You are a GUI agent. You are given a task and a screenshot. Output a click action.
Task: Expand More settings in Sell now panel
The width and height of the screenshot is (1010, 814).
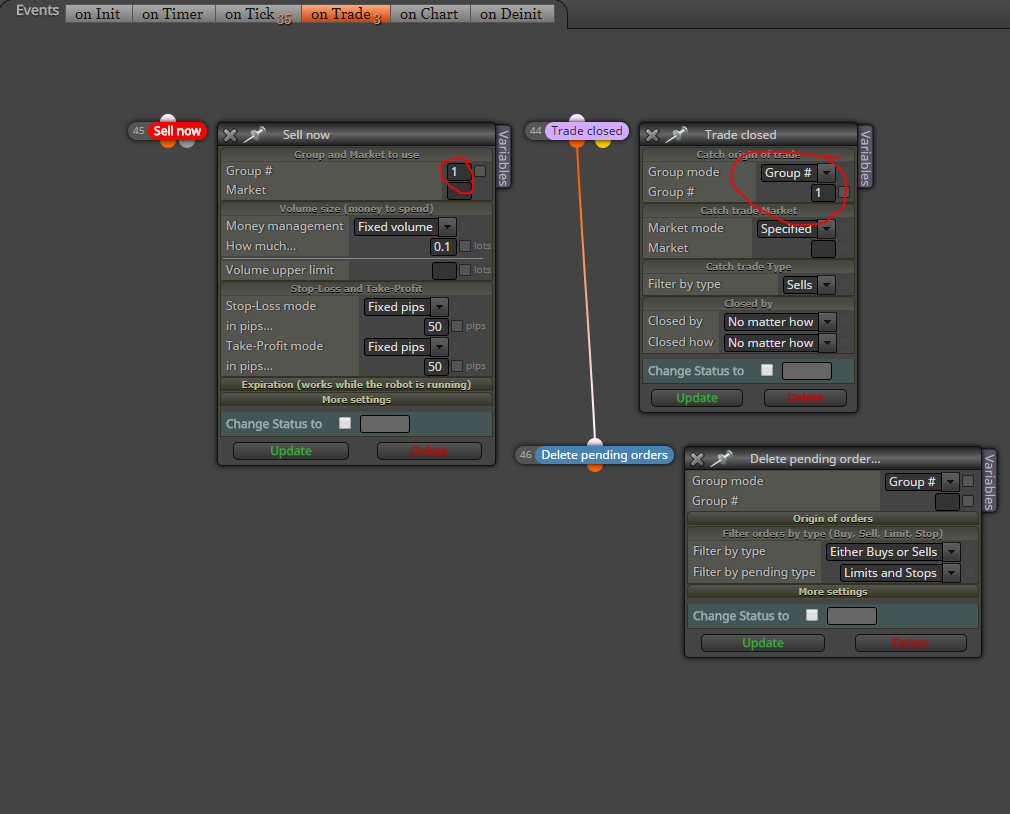tap(356, 400)
